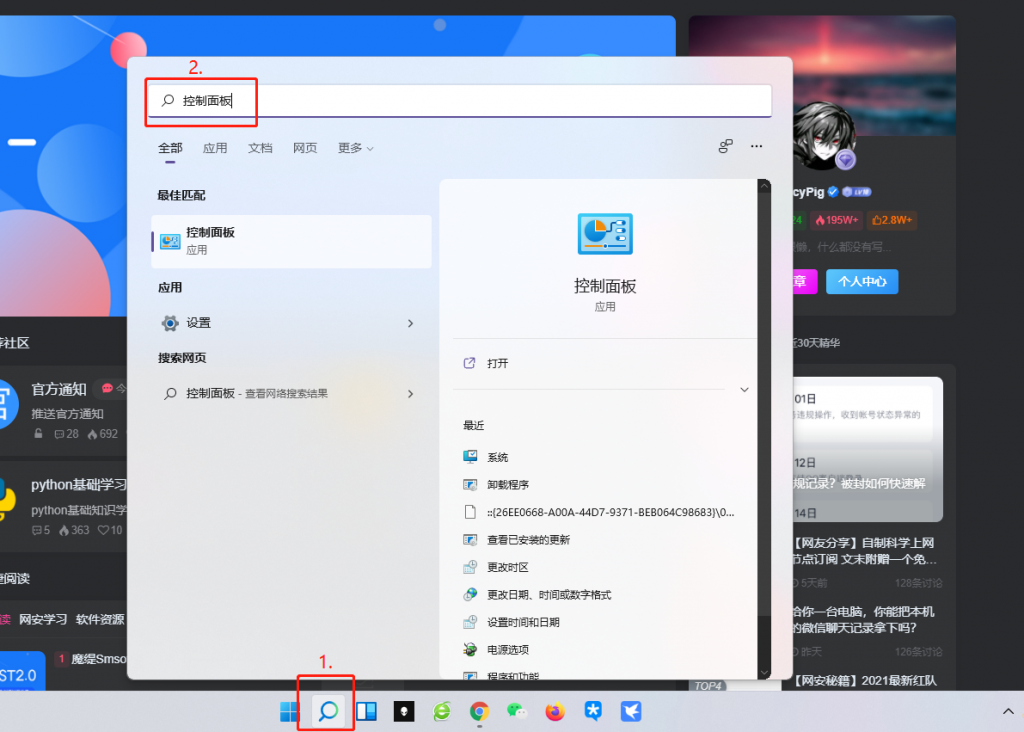Image resolution: width=1024 pixels, height=732 pixels.
Task: Click the 卸载程序 icon
Action: point(470,485)
